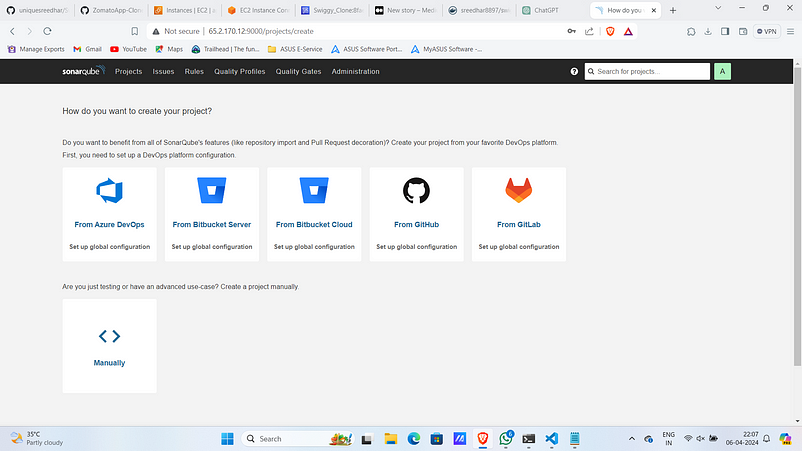Close the How do you tab
This screenshot has width=802, height=451.
pyautogui.click(x=654, y=10)
